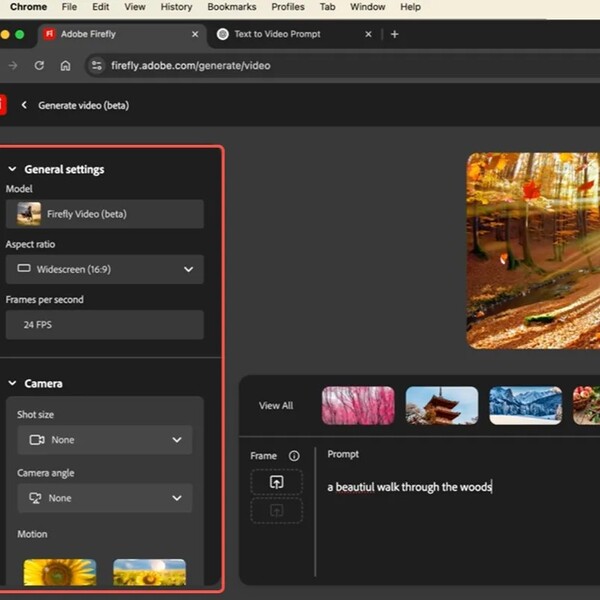
Task: Click the Chrome home icon
Action: click(65, 65)
